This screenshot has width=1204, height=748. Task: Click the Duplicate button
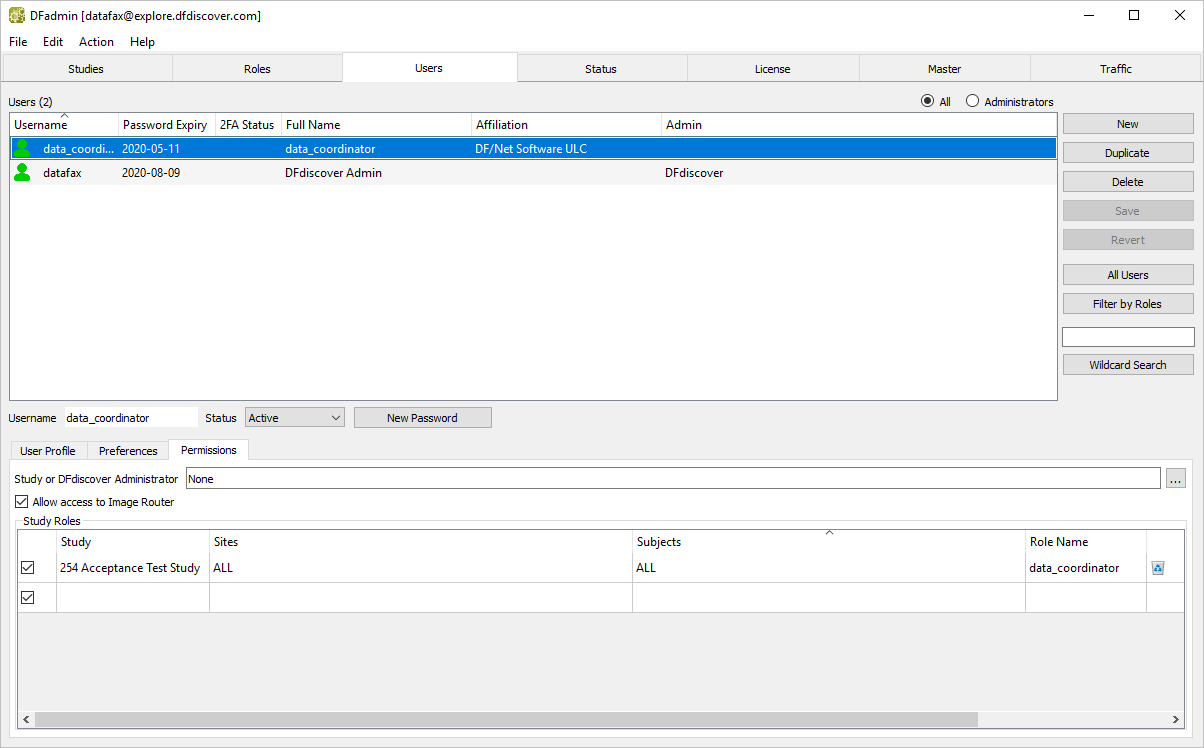point(1127,153)
